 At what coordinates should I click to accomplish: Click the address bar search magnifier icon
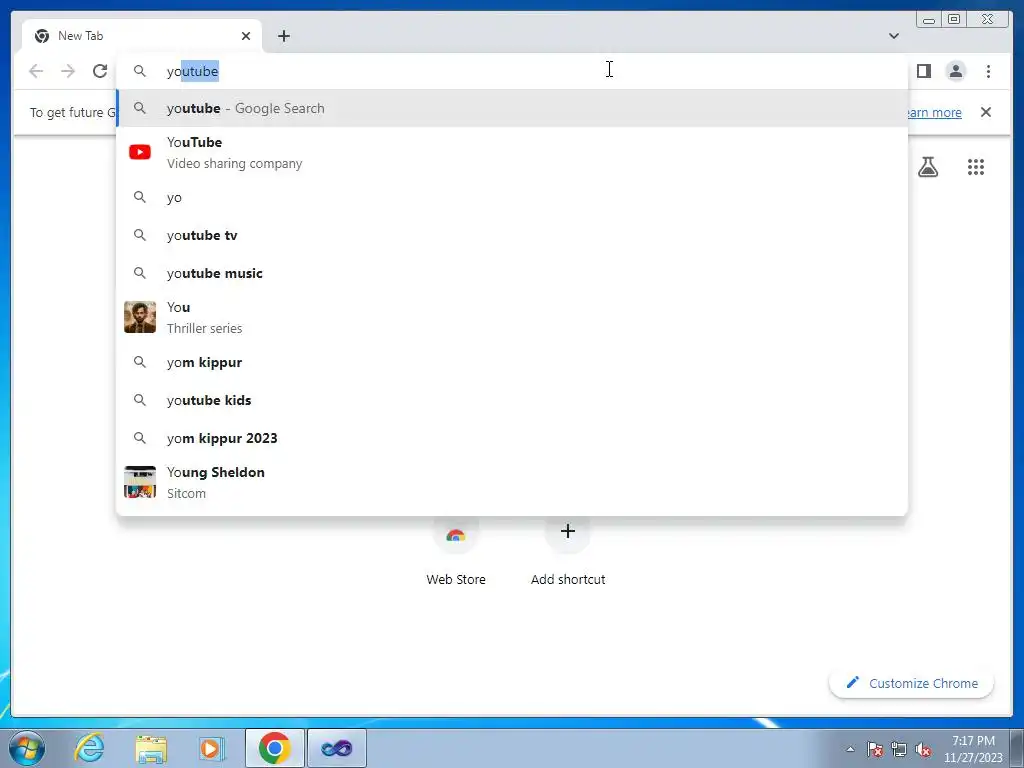140,71
